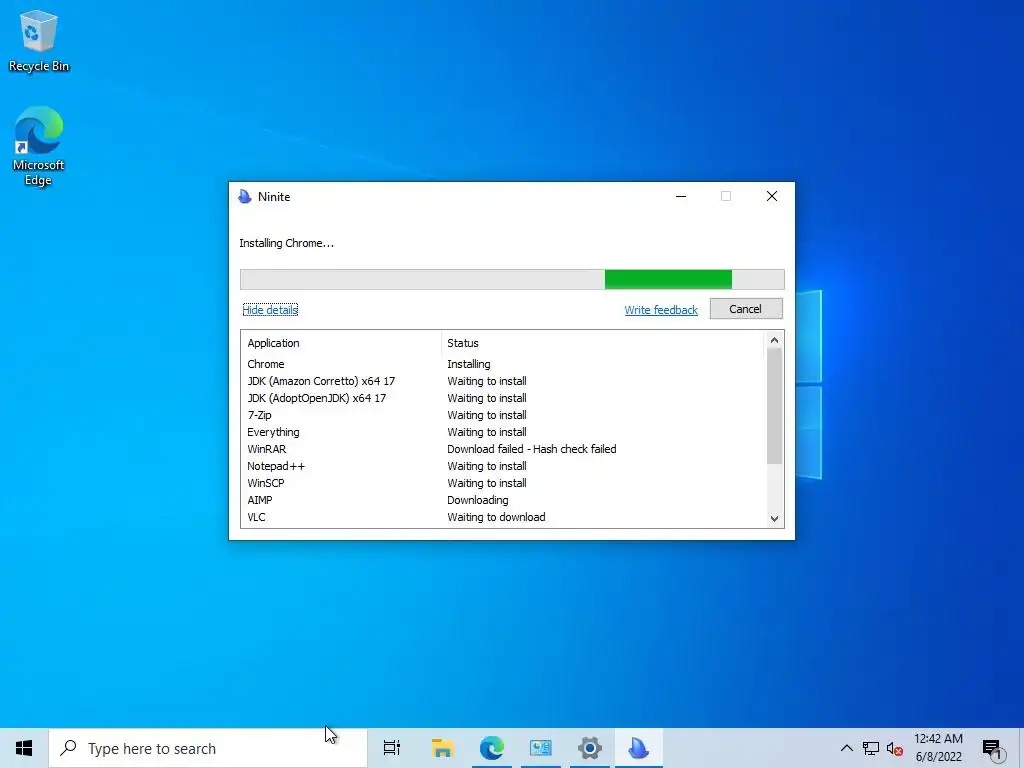Switch to the Ninite taskbar icon
This screenshot has width=1024, height=768.
coord(639,748)
